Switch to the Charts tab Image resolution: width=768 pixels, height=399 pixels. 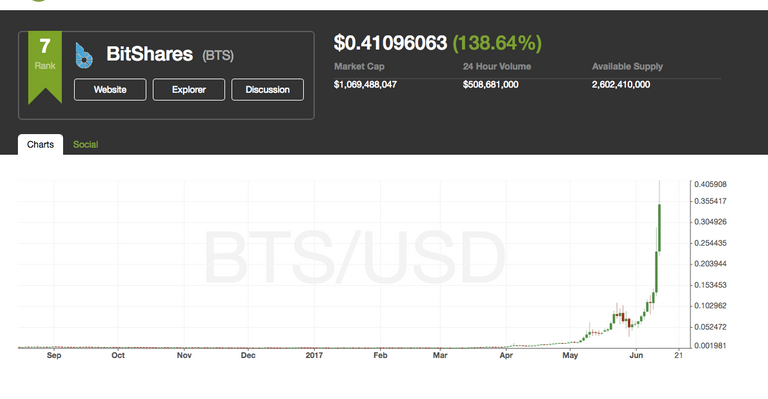point(40,144)
